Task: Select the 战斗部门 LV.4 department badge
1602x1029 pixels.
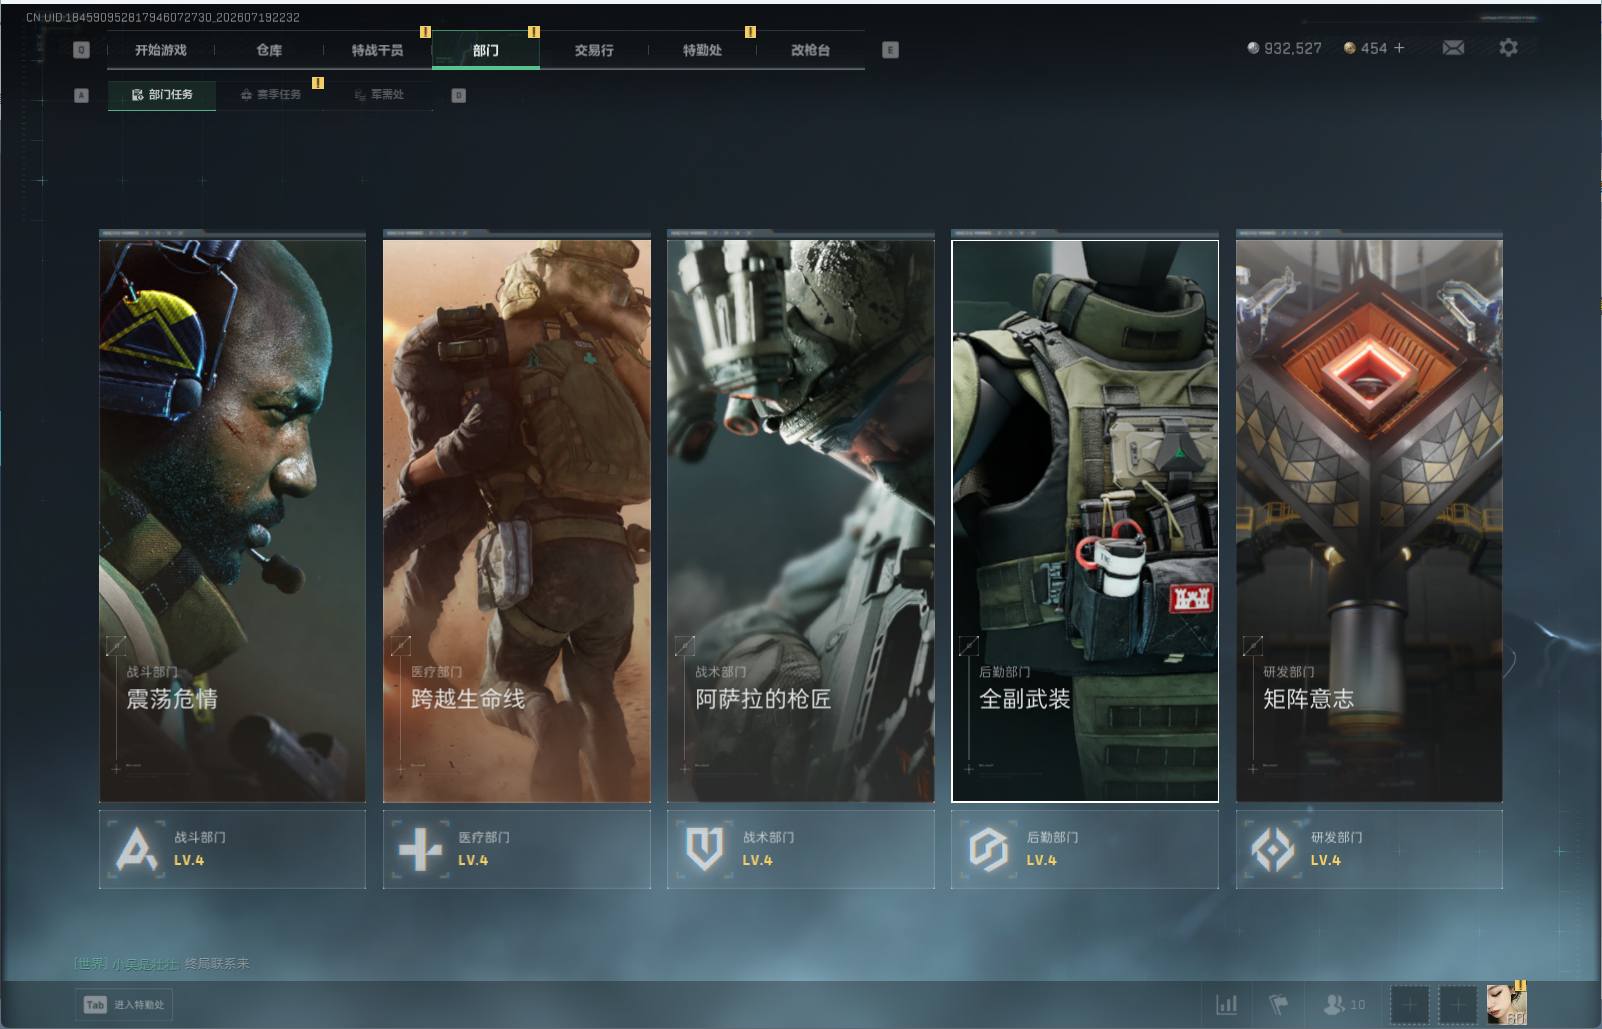Action: click(x=232, y=849)
